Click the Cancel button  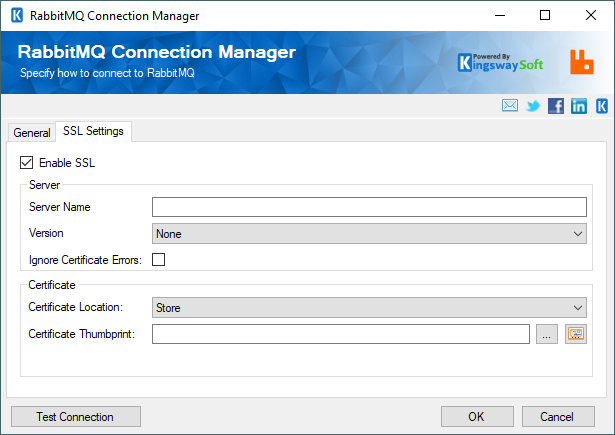pos(558,417)
